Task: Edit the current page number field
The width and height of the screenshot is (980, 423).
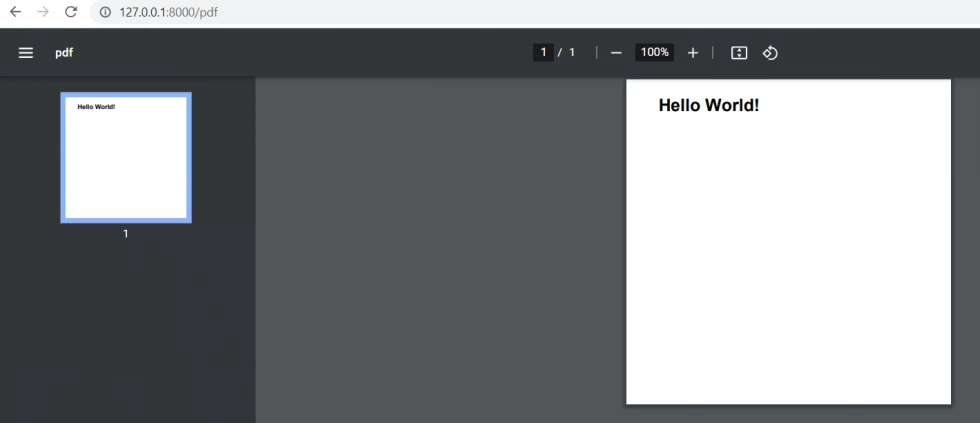Action: 543,52
